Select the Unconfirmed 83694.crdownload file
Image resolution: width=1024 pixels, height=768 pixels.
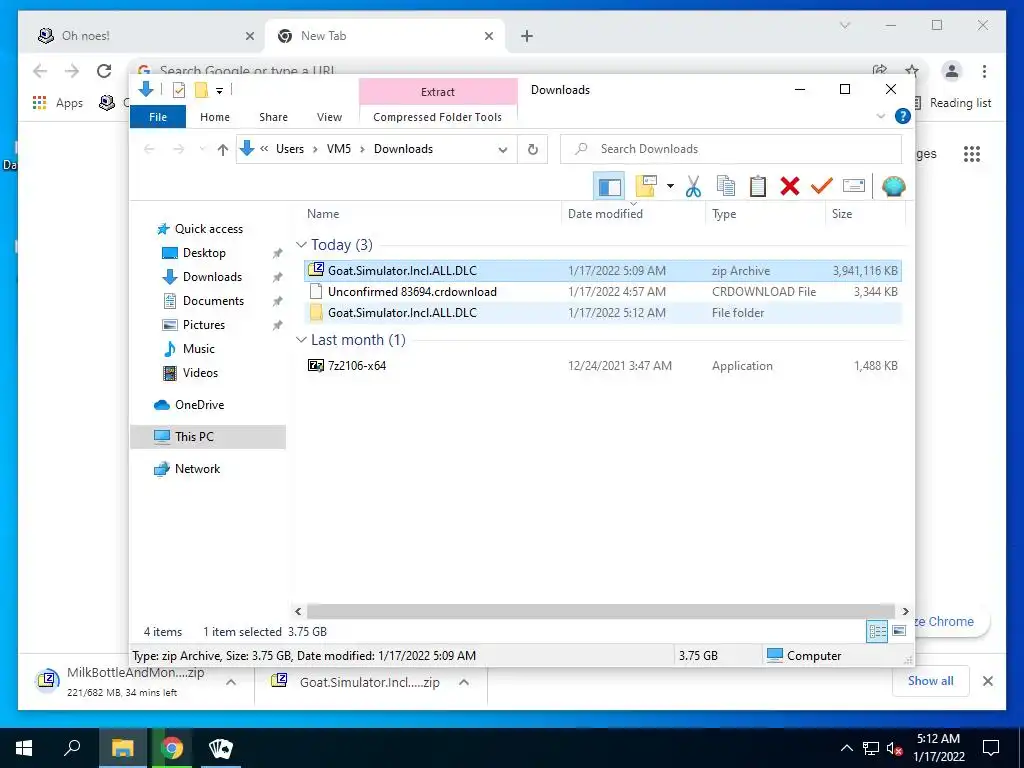(x=602, y=291)
